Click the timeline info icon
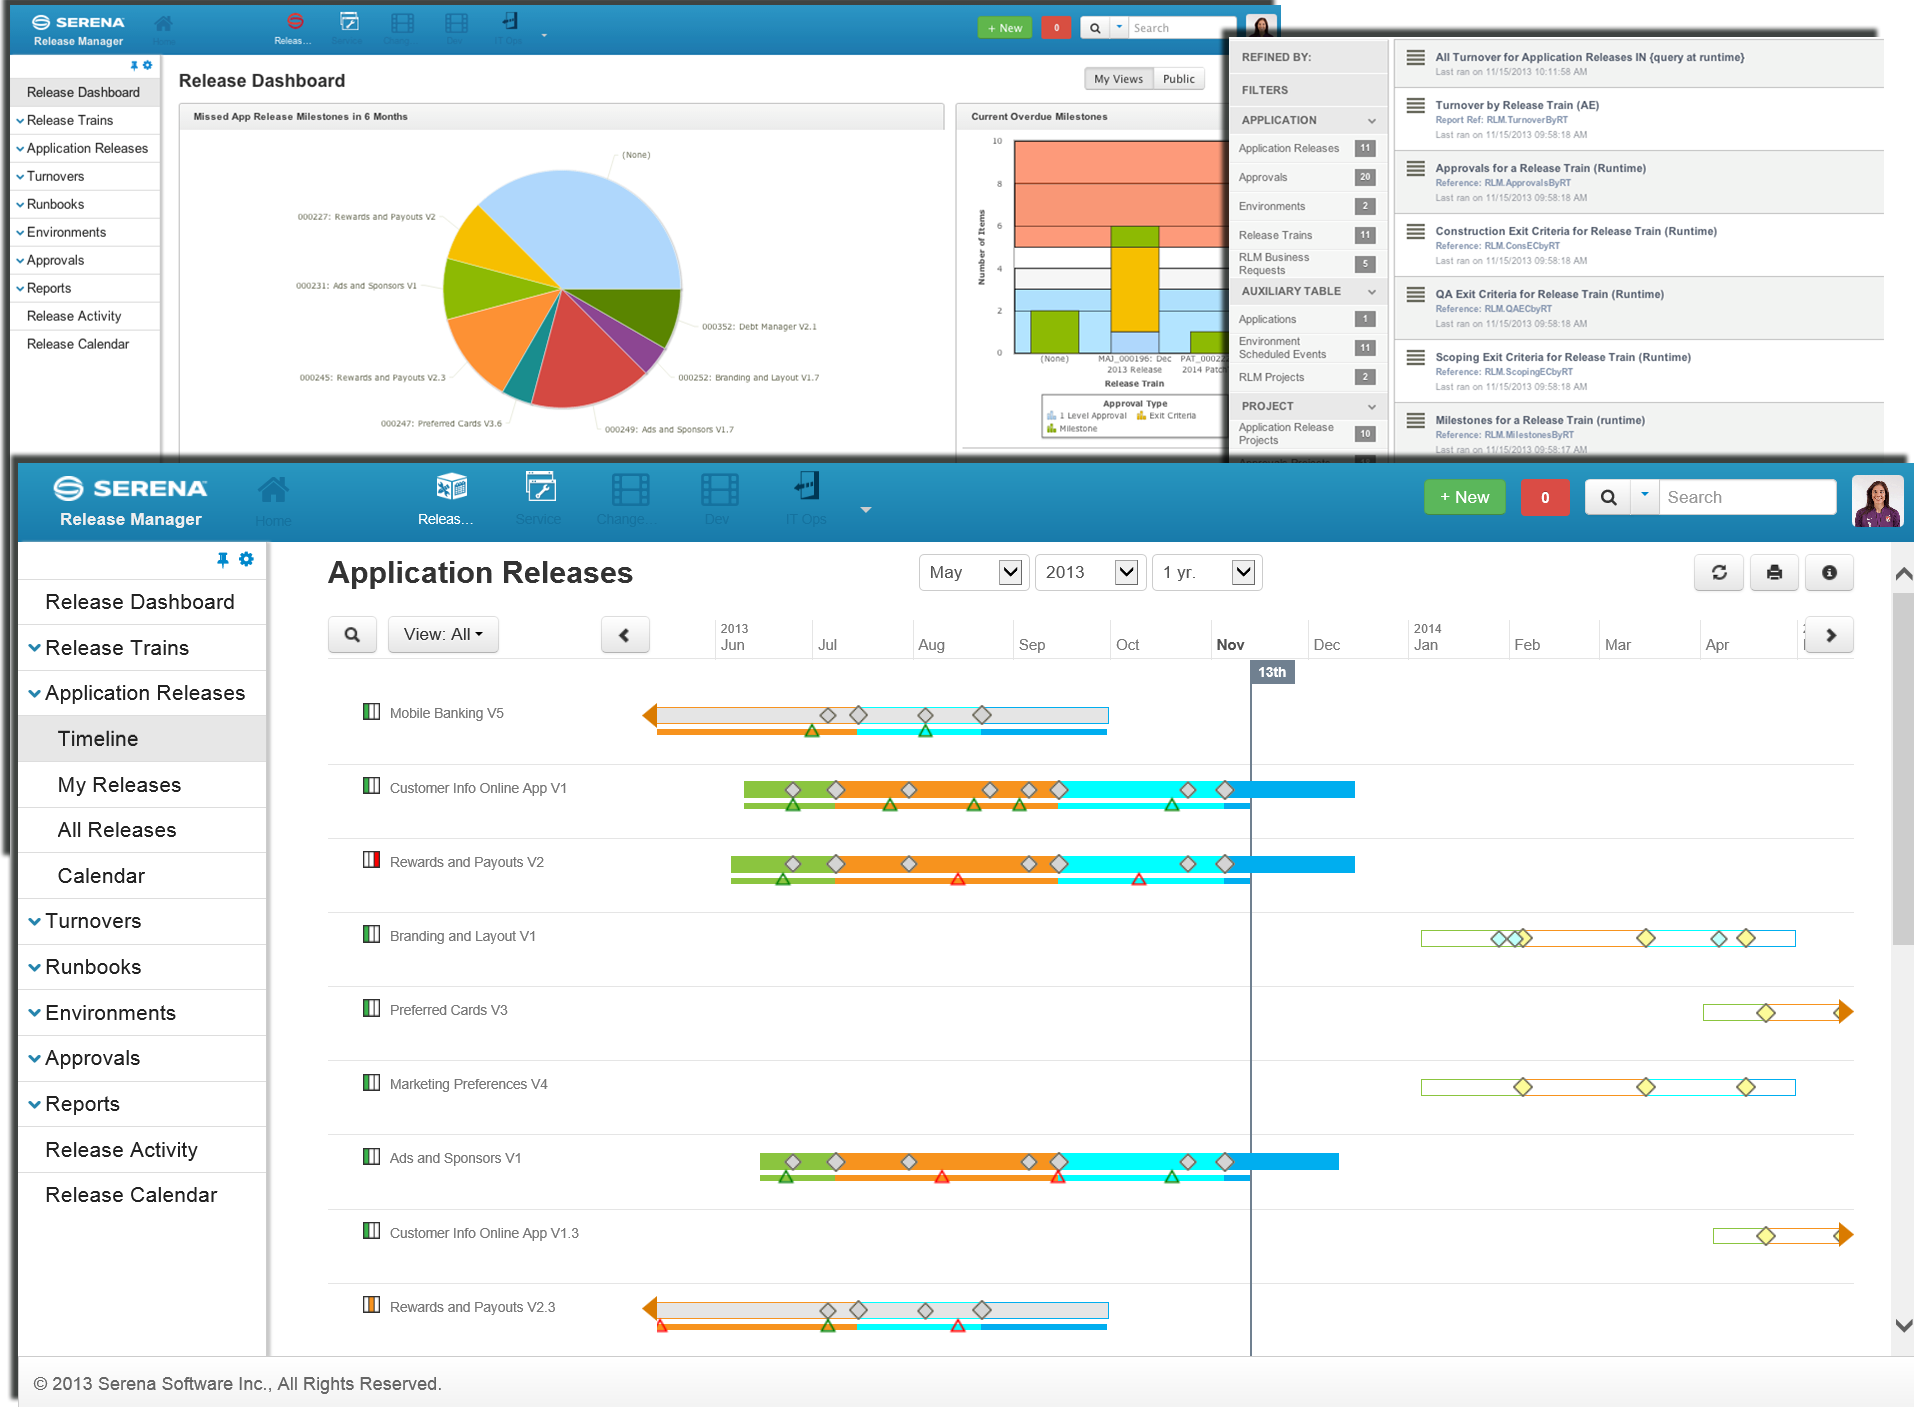Screen dimensions: 1924x1418 [1829, 573]
